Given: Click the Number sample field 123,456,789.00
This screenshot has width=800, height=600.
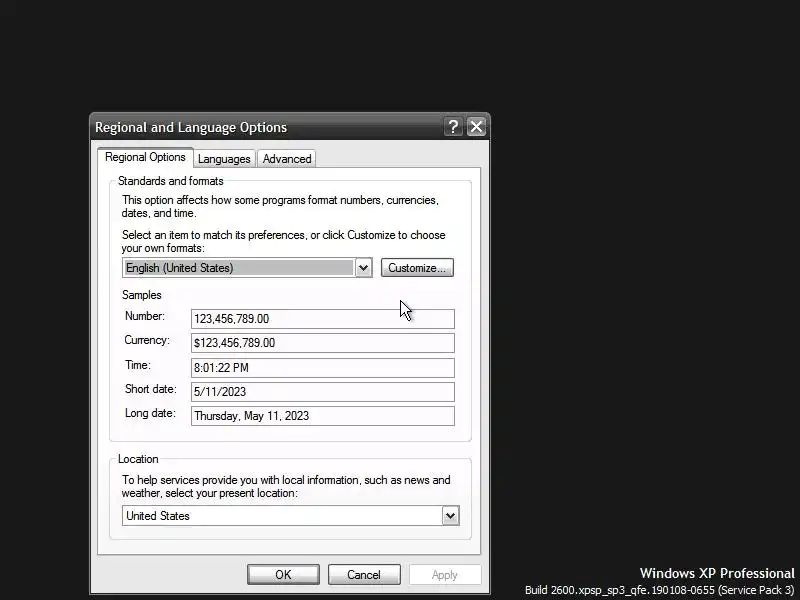Looking at the screenshot, I should (x=322, y=319).
